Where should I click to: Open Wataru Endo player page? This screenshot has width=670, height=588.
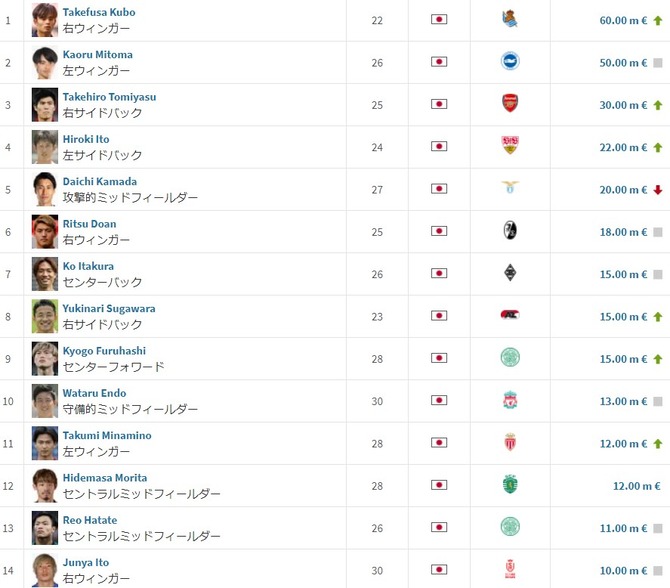94,393
